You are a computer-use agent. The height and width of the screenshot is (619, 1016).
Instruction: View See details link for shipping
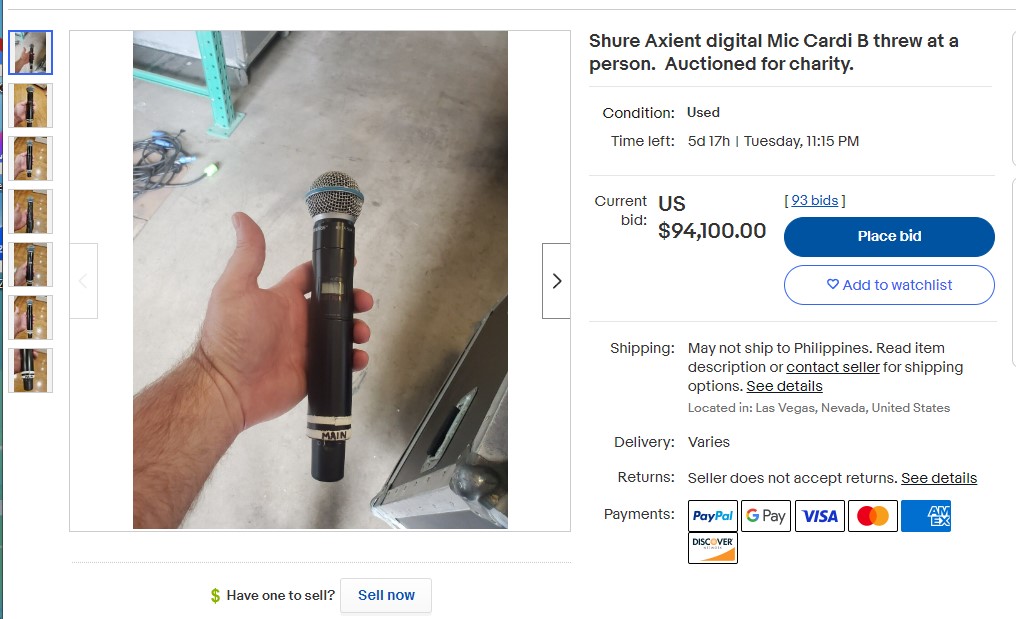[x=784, y=386]
